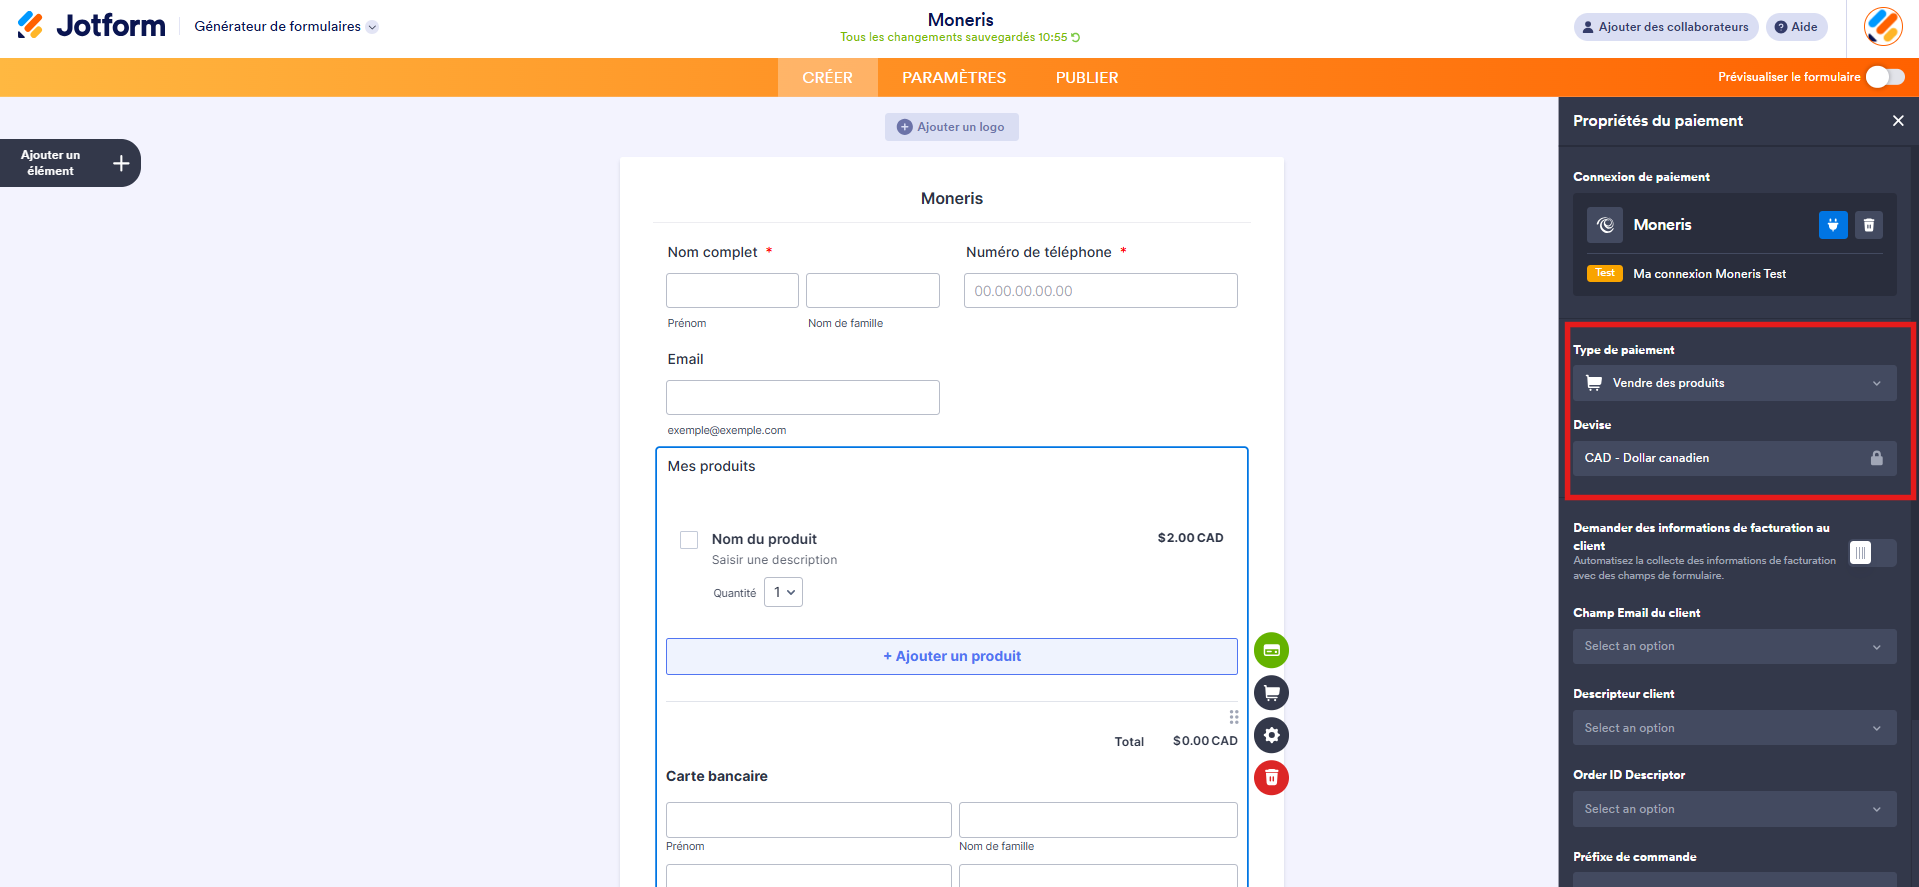The width and height of the screenshot is (1919, 887).
Task: Close the Propriétés du paiement panel
Action: pyautogui.click(x=1898, y=121)
